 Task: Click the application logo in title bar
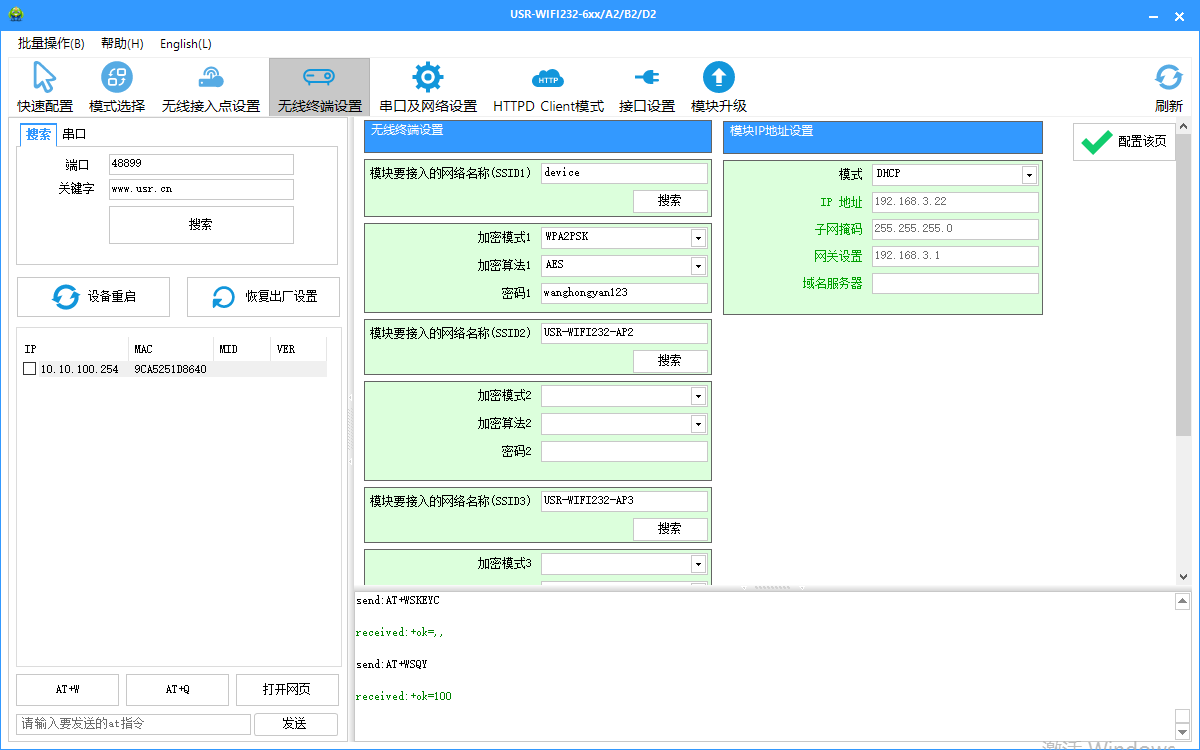[15, 14]
